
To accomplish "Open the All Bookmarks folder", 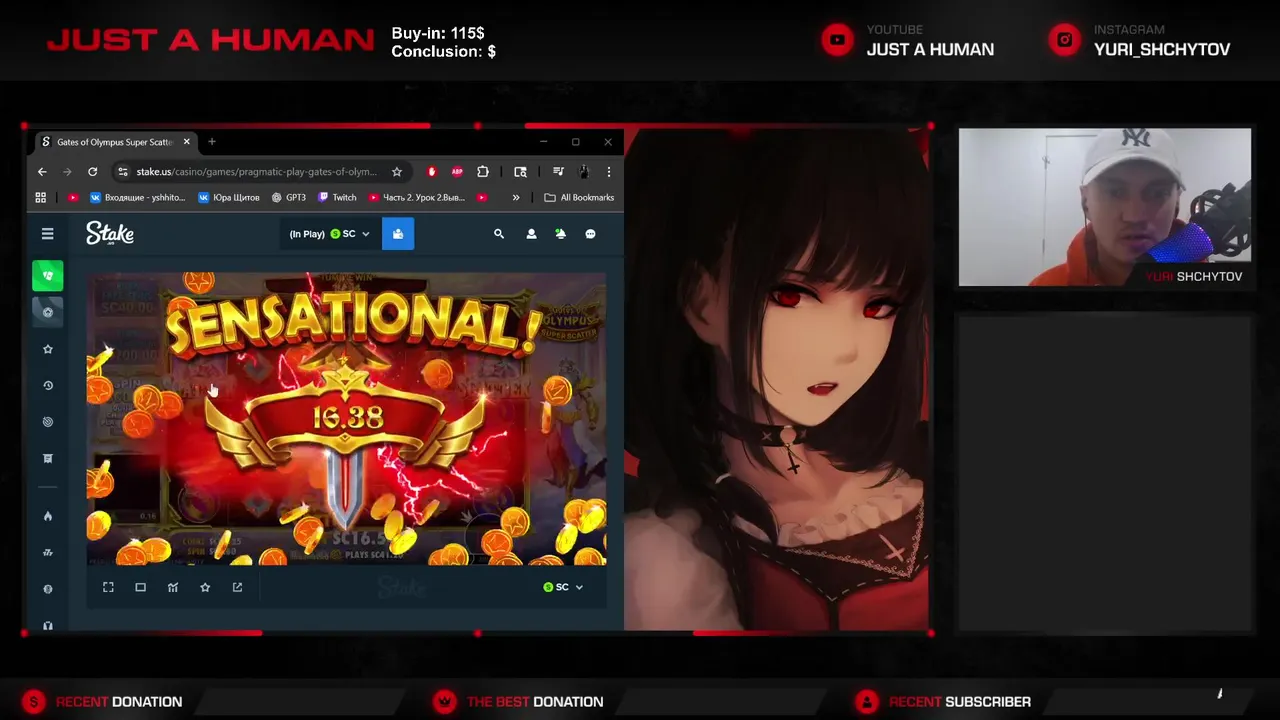I will pos(579,198).
